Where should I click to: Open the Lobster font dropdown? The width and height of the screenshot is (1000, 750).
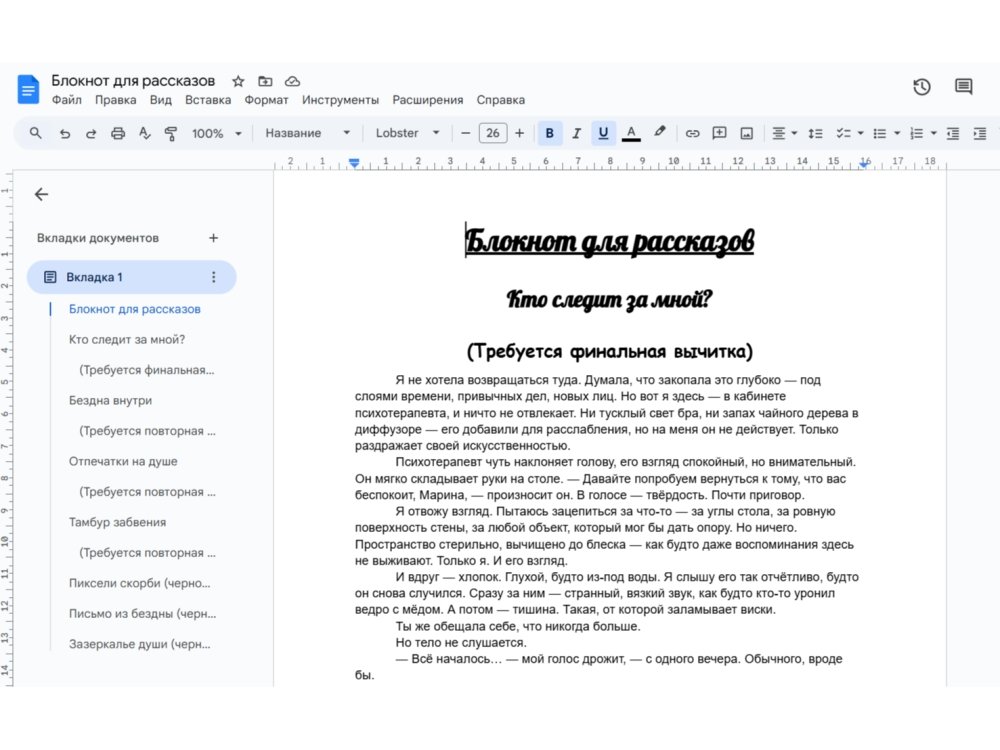click(x=407, y=133)
